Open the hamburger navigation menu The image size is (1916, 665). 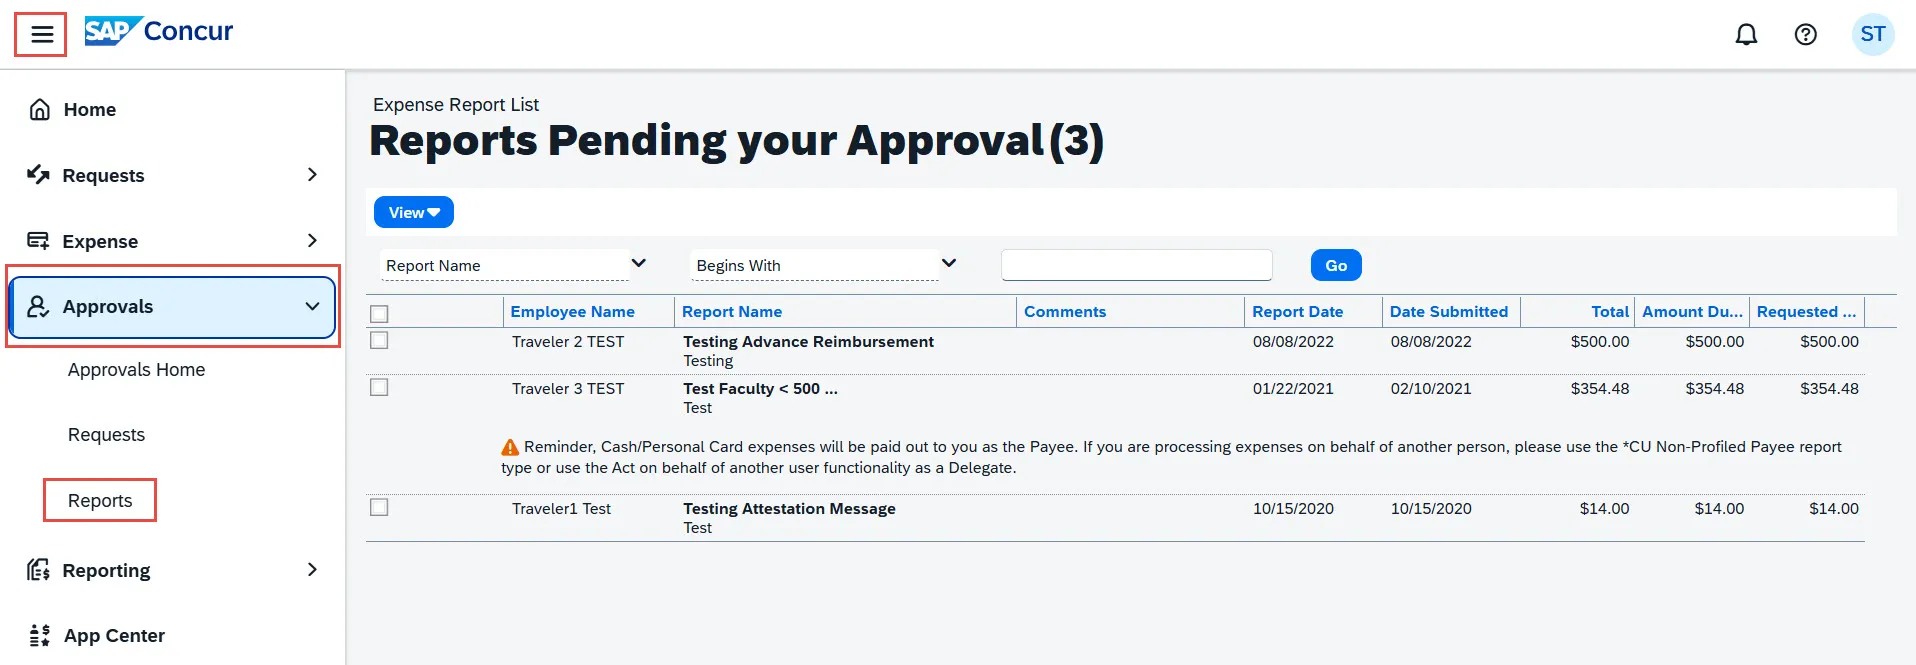(41, 35)
